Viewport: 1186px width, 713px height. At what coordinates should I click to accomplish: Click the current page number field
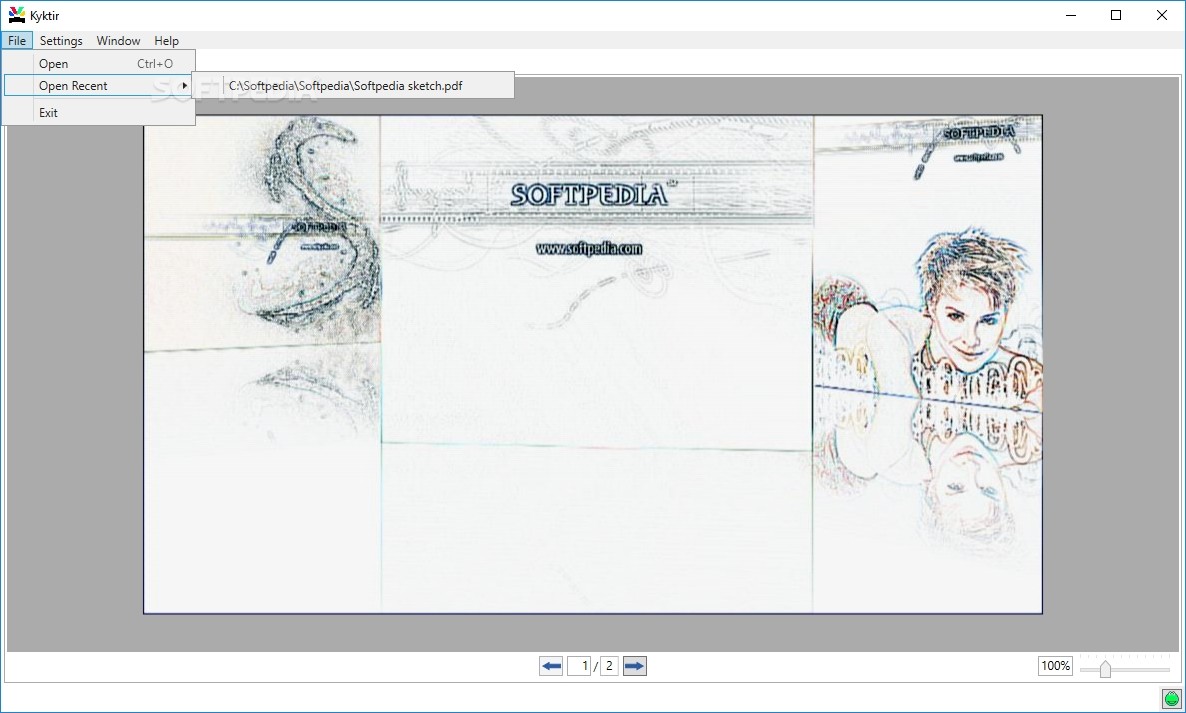point(579,666)
